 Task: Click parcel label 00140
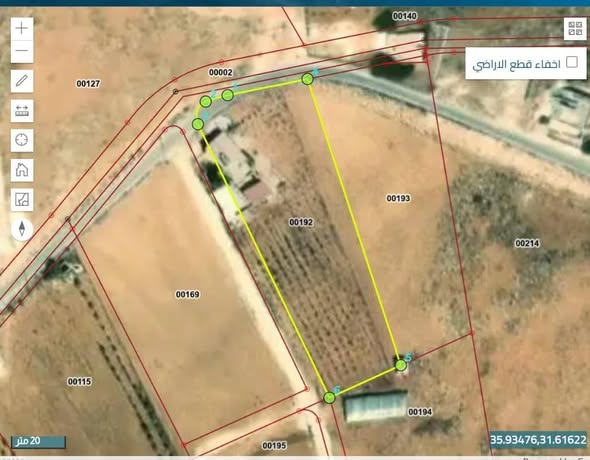tap(404, 16)
